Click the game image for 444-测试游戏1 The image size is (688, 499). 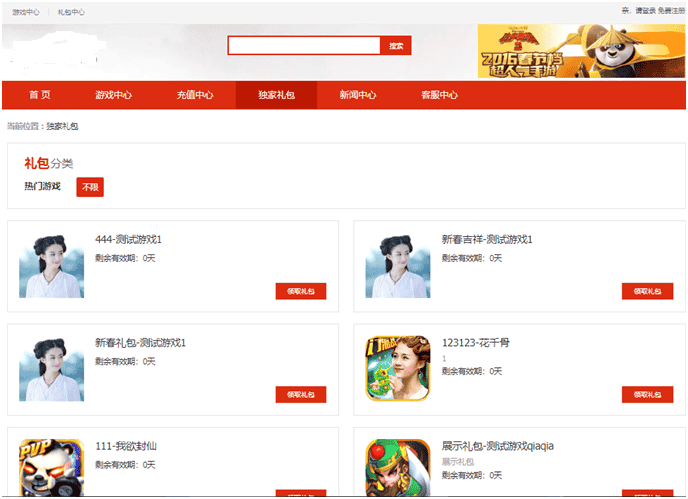click(x=51, y=266)
